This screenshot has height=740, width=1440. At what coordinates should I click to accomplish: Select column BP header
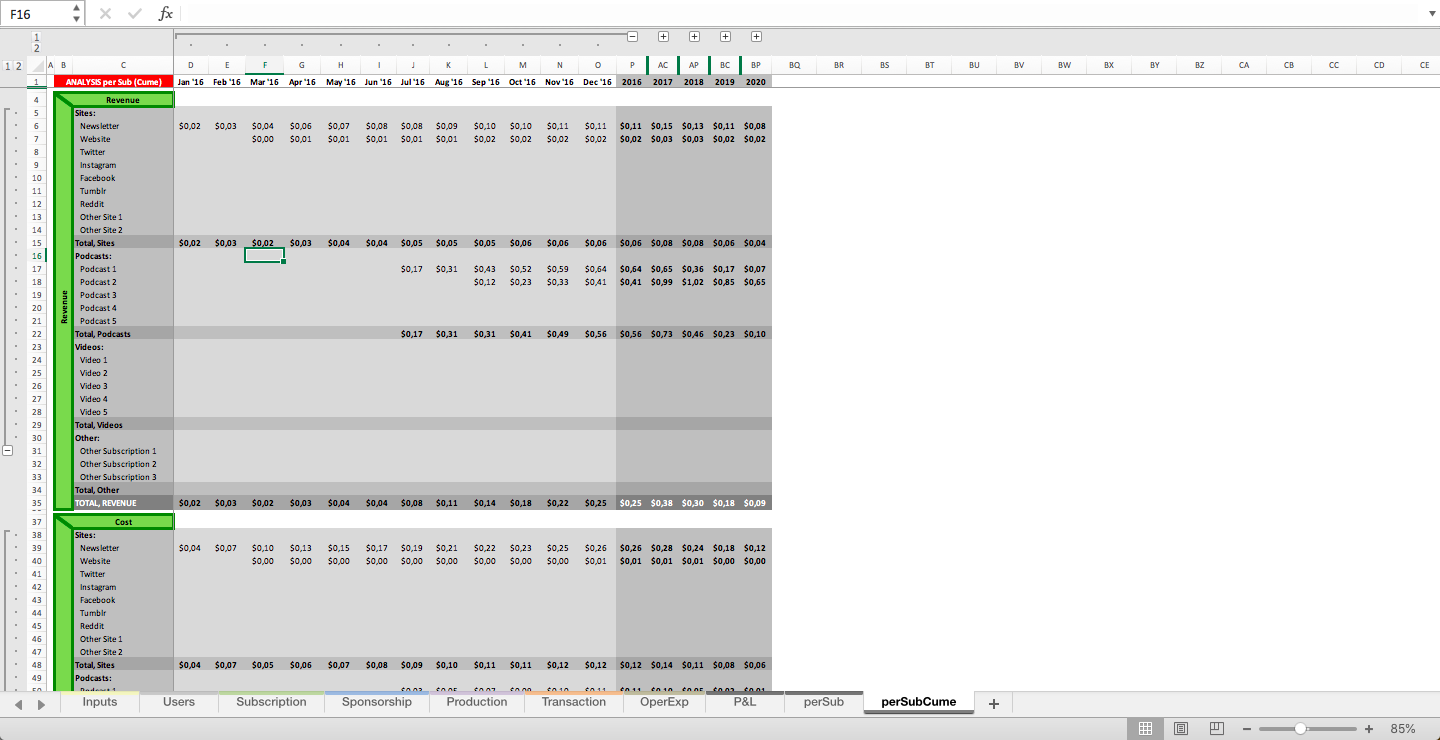click(x=756, y=65)
